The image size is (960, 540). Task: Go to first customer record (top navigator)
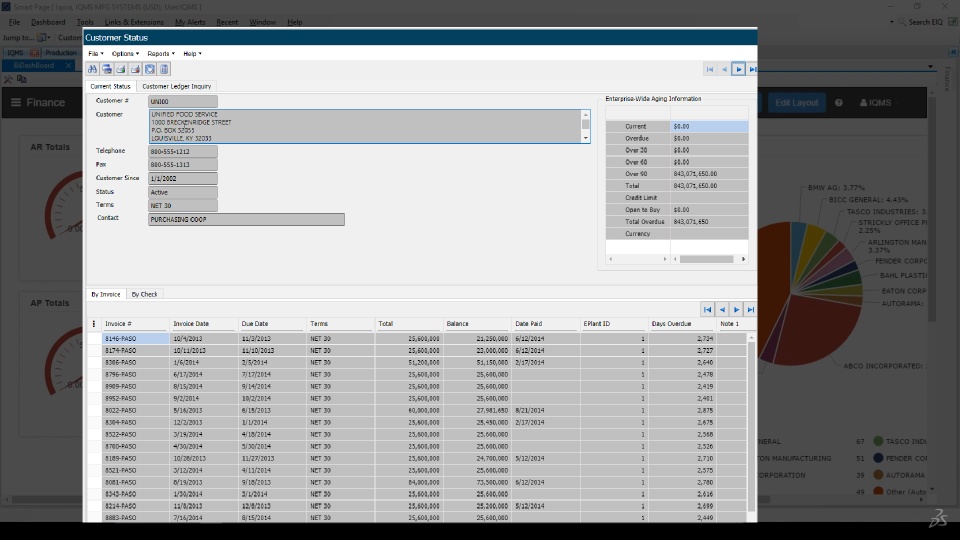(710, 70)
